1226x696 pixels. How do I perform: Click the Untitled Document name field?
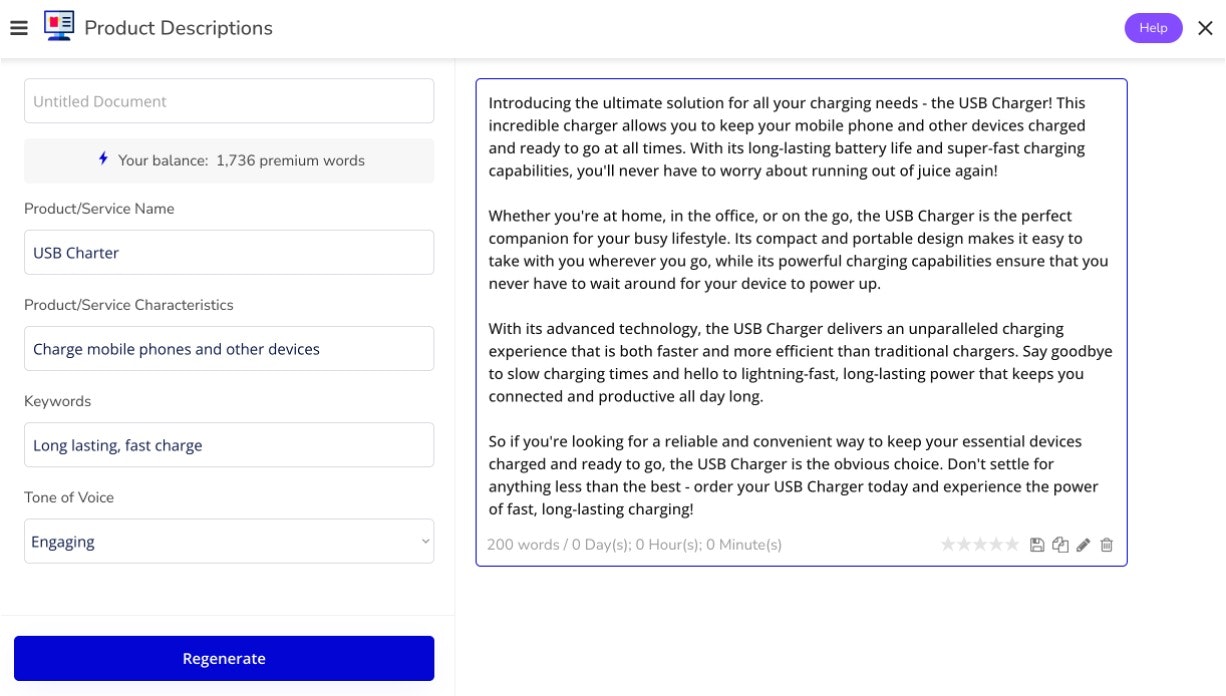click(x=229, y=101)
